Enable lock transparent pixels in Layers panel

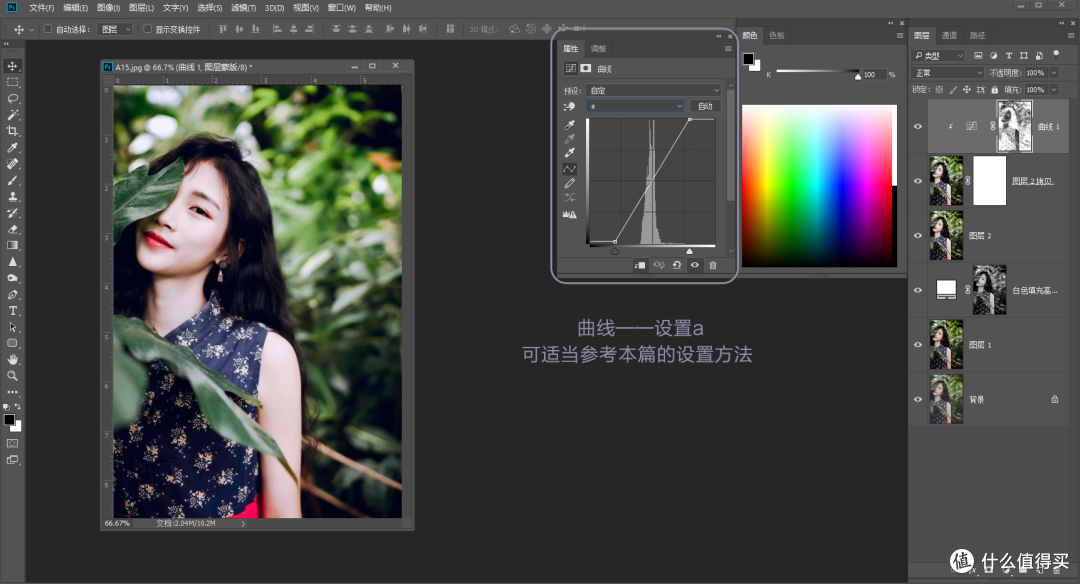pos(940,89)
